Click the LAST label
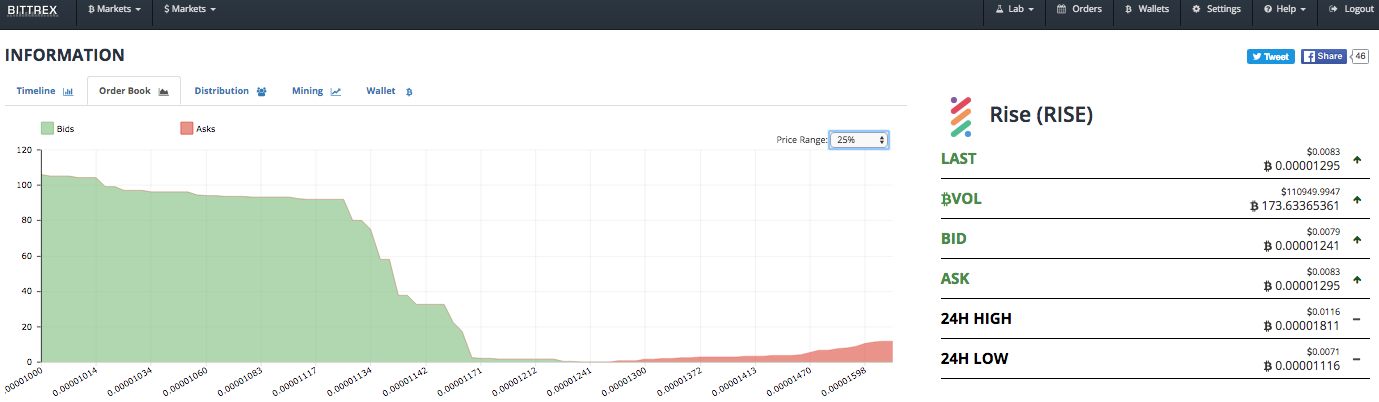 [x=959, y=159]
